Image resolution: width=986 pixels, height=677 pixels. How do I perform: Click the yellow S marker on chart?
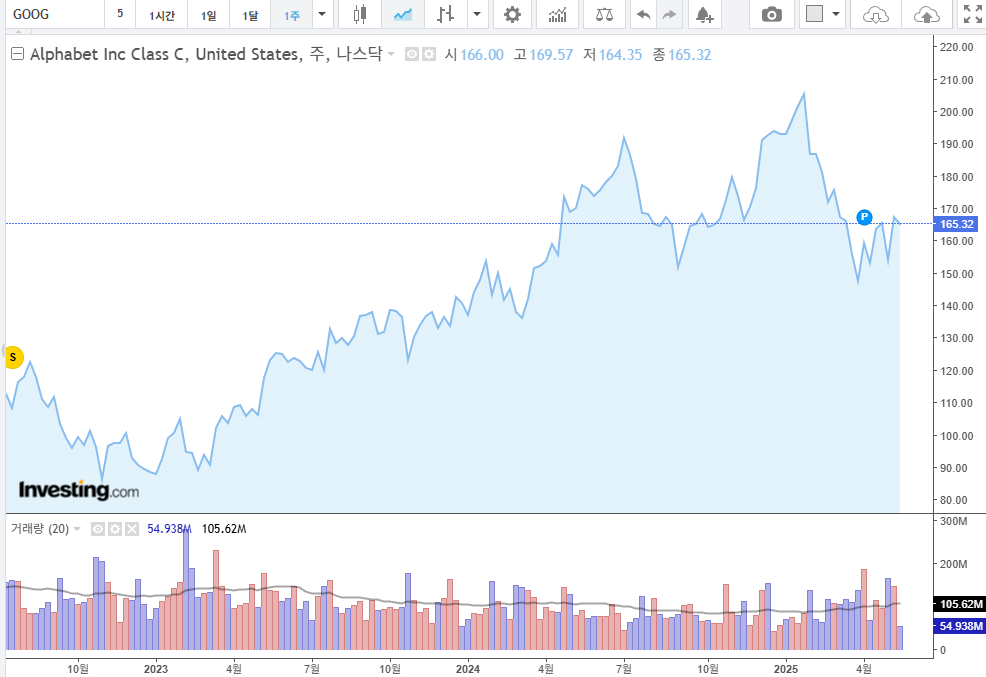[13, 357]
